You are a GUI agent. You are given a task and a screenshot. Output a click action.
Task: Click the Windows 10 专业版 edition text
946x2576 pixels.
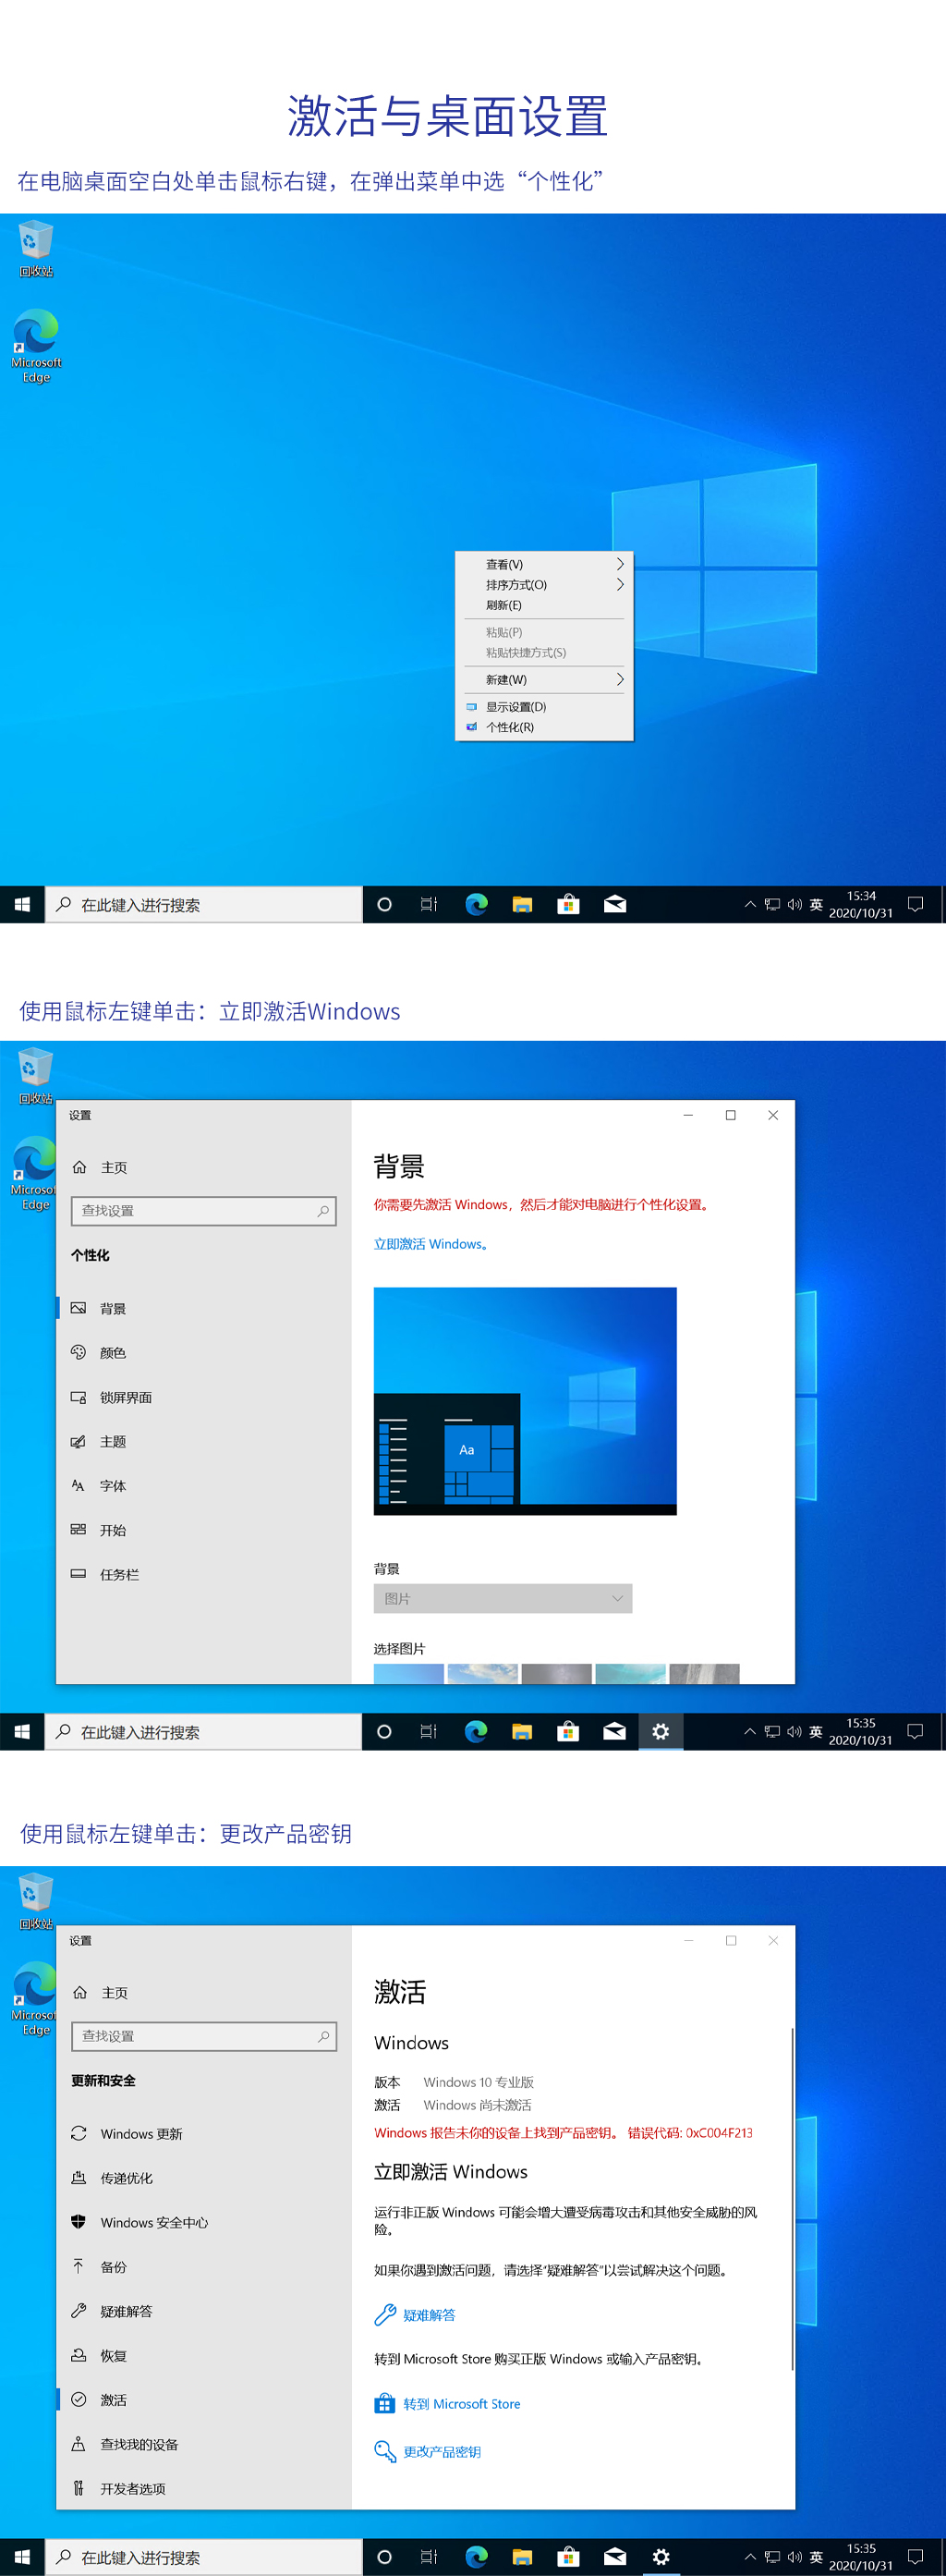(x=478, y=2081)
